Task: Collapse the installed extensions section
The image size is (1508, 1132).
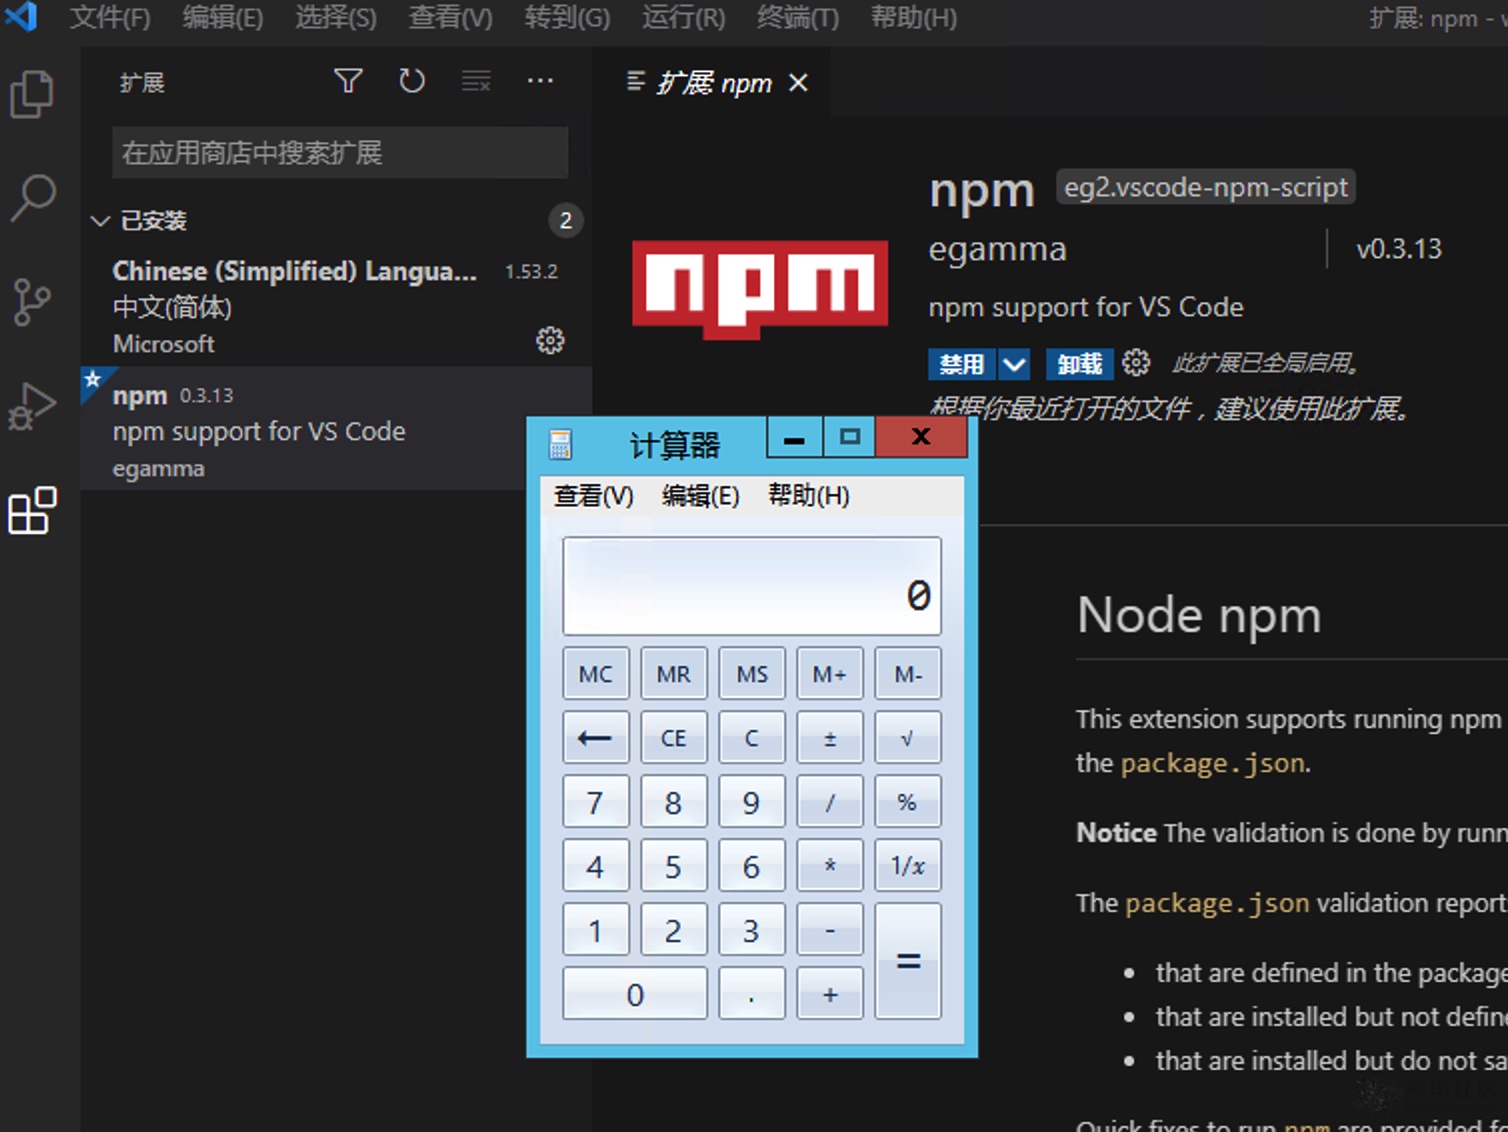Action: [x=100, y=221]
